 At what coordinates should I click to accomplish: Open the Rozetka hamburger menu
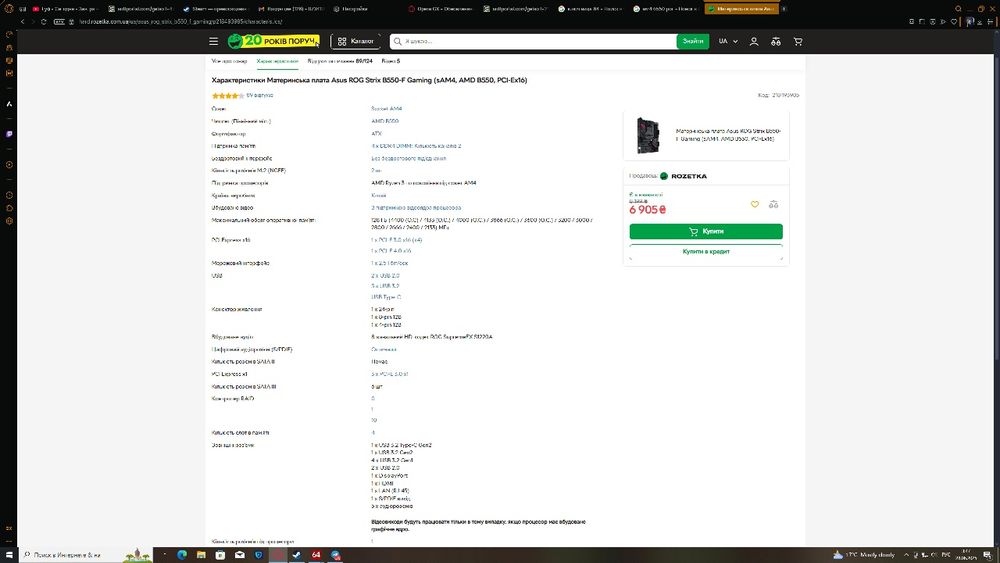tap(214, 41)
